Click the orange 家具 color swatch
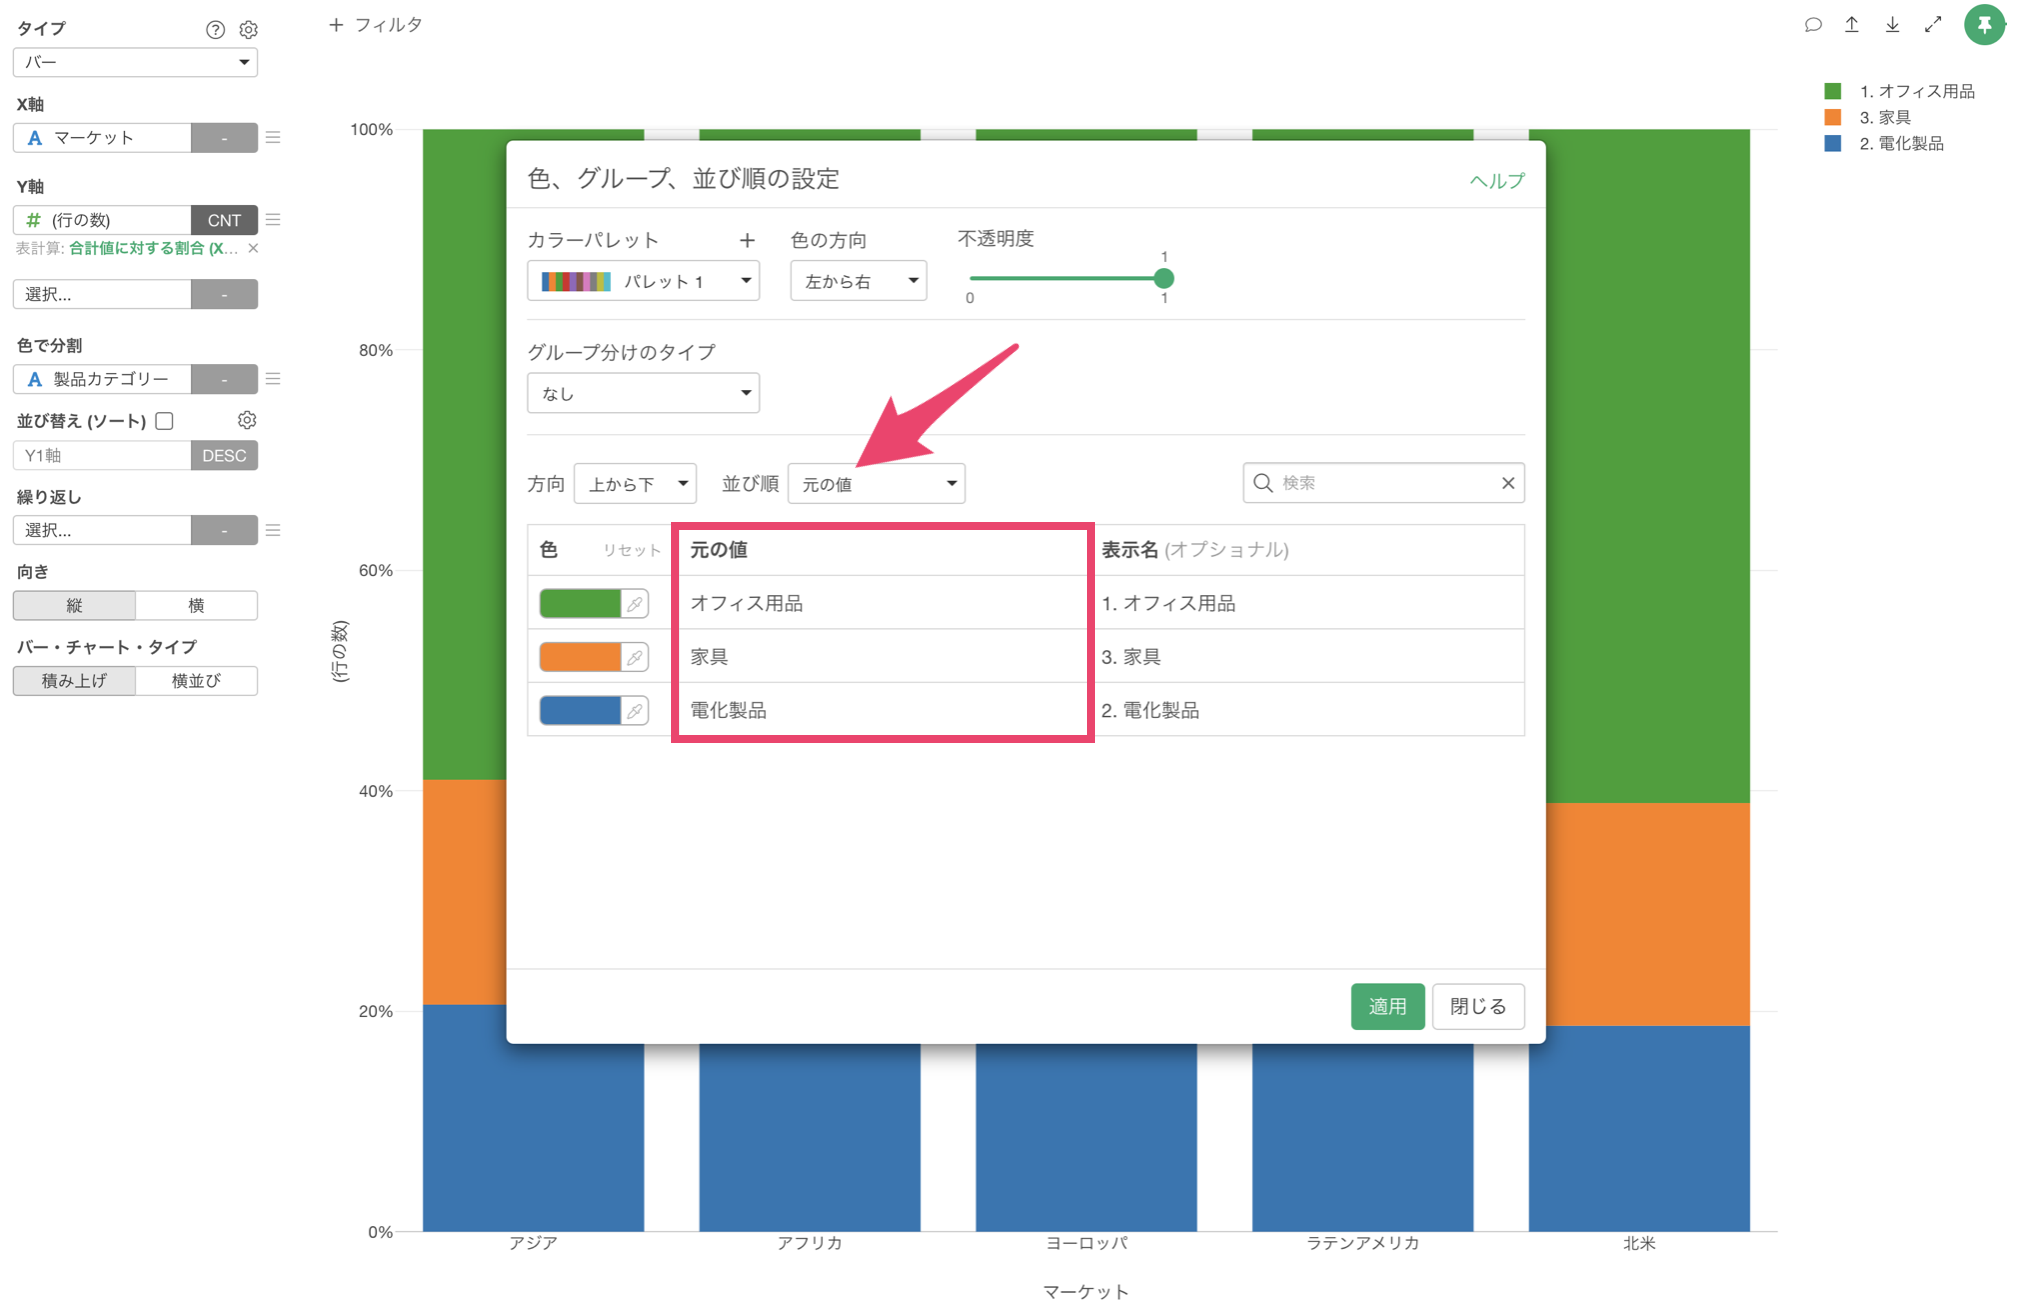Image resolution: width=2028 pixels, height=1316 pixels. pos(580,657)
